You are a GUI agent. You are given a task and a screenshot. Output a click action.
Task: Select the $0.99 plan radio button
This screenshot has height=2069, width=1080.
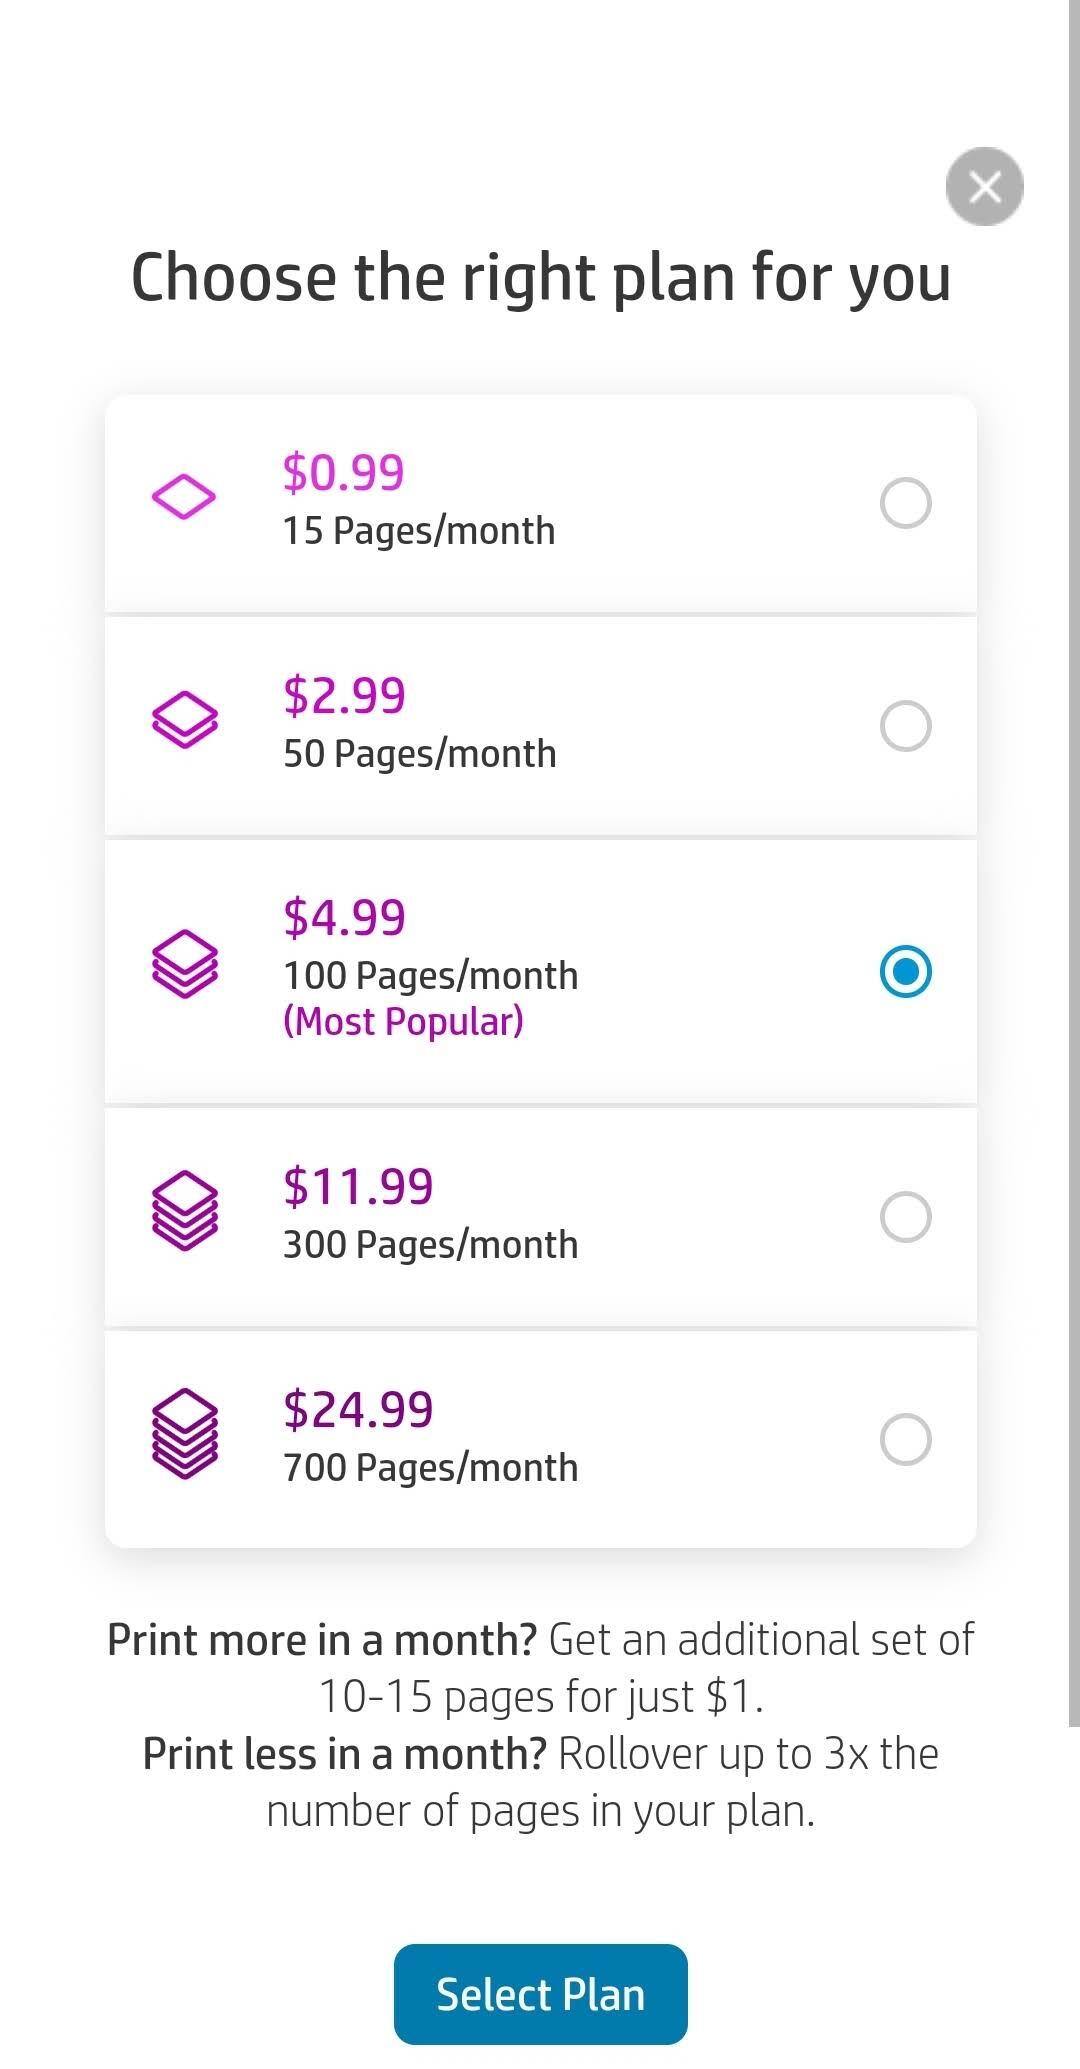tap(905, 503)
